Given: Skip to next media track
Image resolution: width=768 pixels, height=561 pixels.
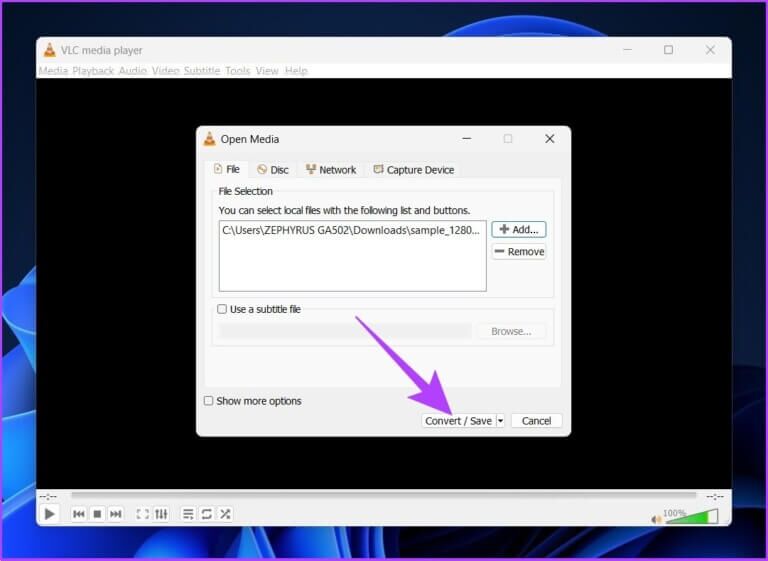Looking at the screenshot, I should pyautogui.click(x=116, y=514).
